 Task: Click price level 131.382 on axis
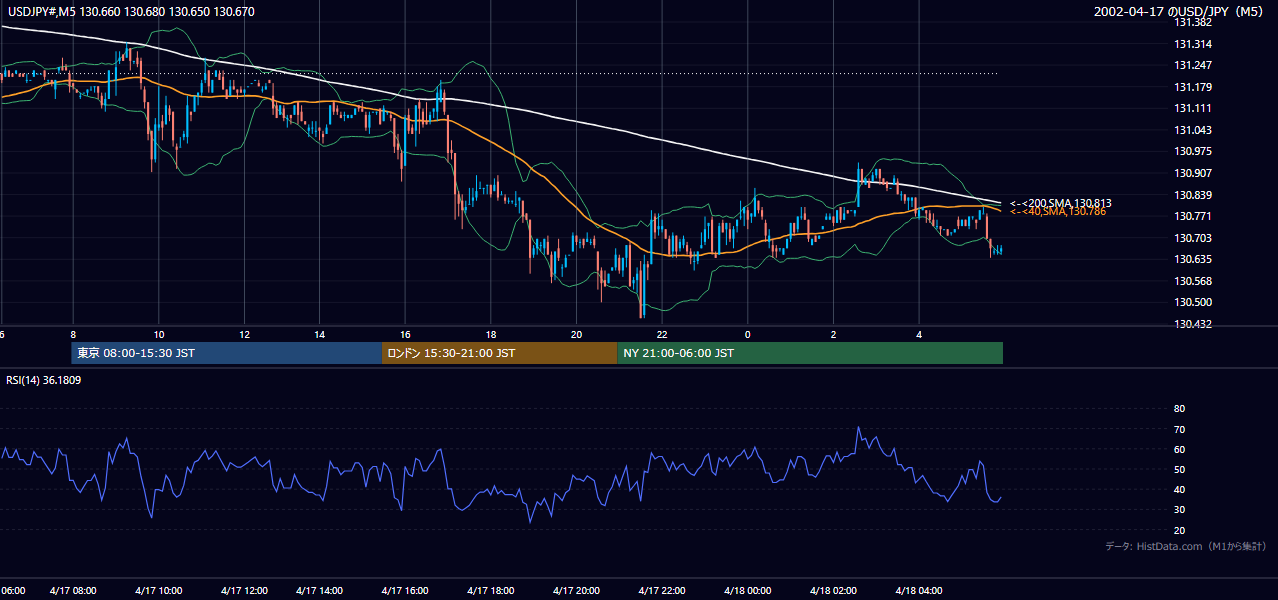(x=1191, y=22)
